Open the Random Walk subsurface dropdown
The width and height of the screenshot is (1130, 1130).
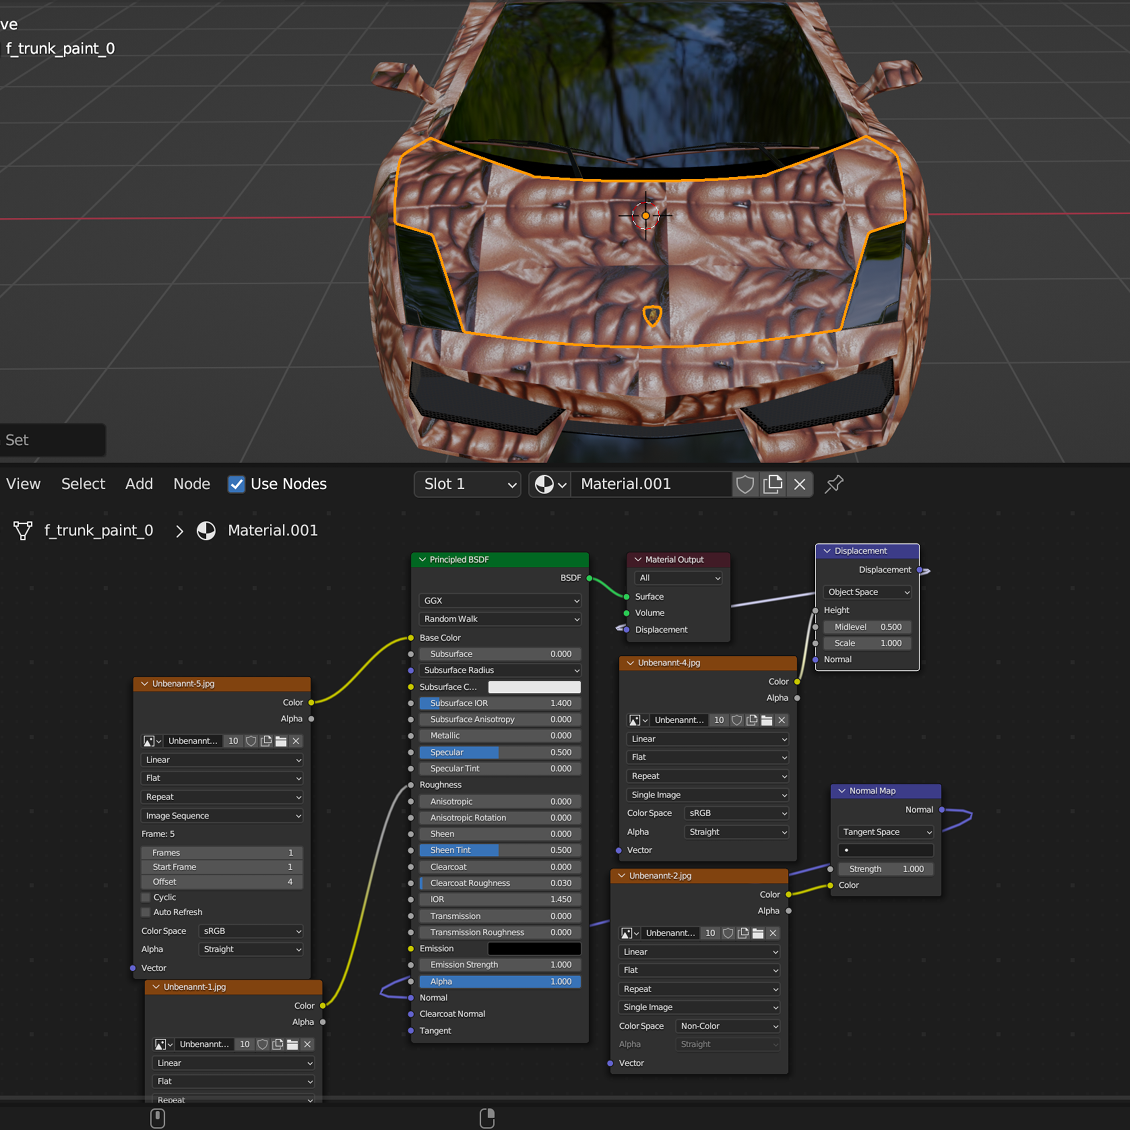pyautogui.click(x=500, y=619)
